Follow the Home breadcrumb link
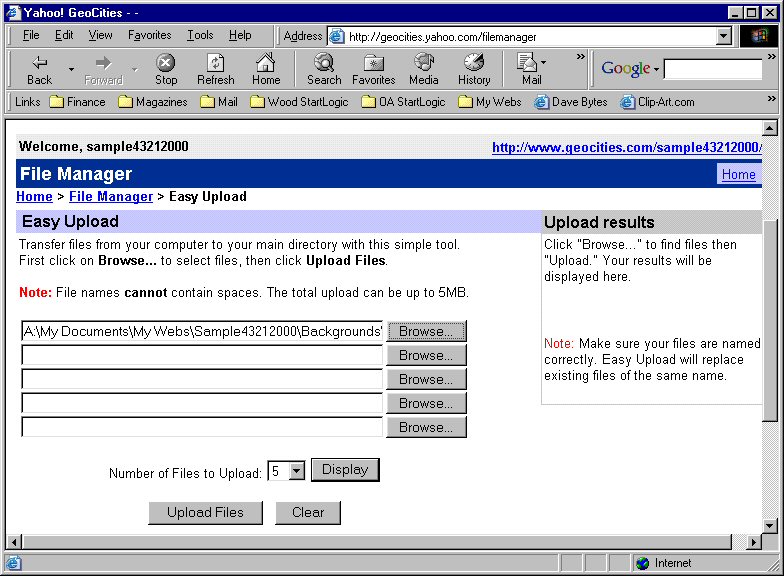Image resolution: width=784 pixels, height=576 pixels. (x=34, y=196)
